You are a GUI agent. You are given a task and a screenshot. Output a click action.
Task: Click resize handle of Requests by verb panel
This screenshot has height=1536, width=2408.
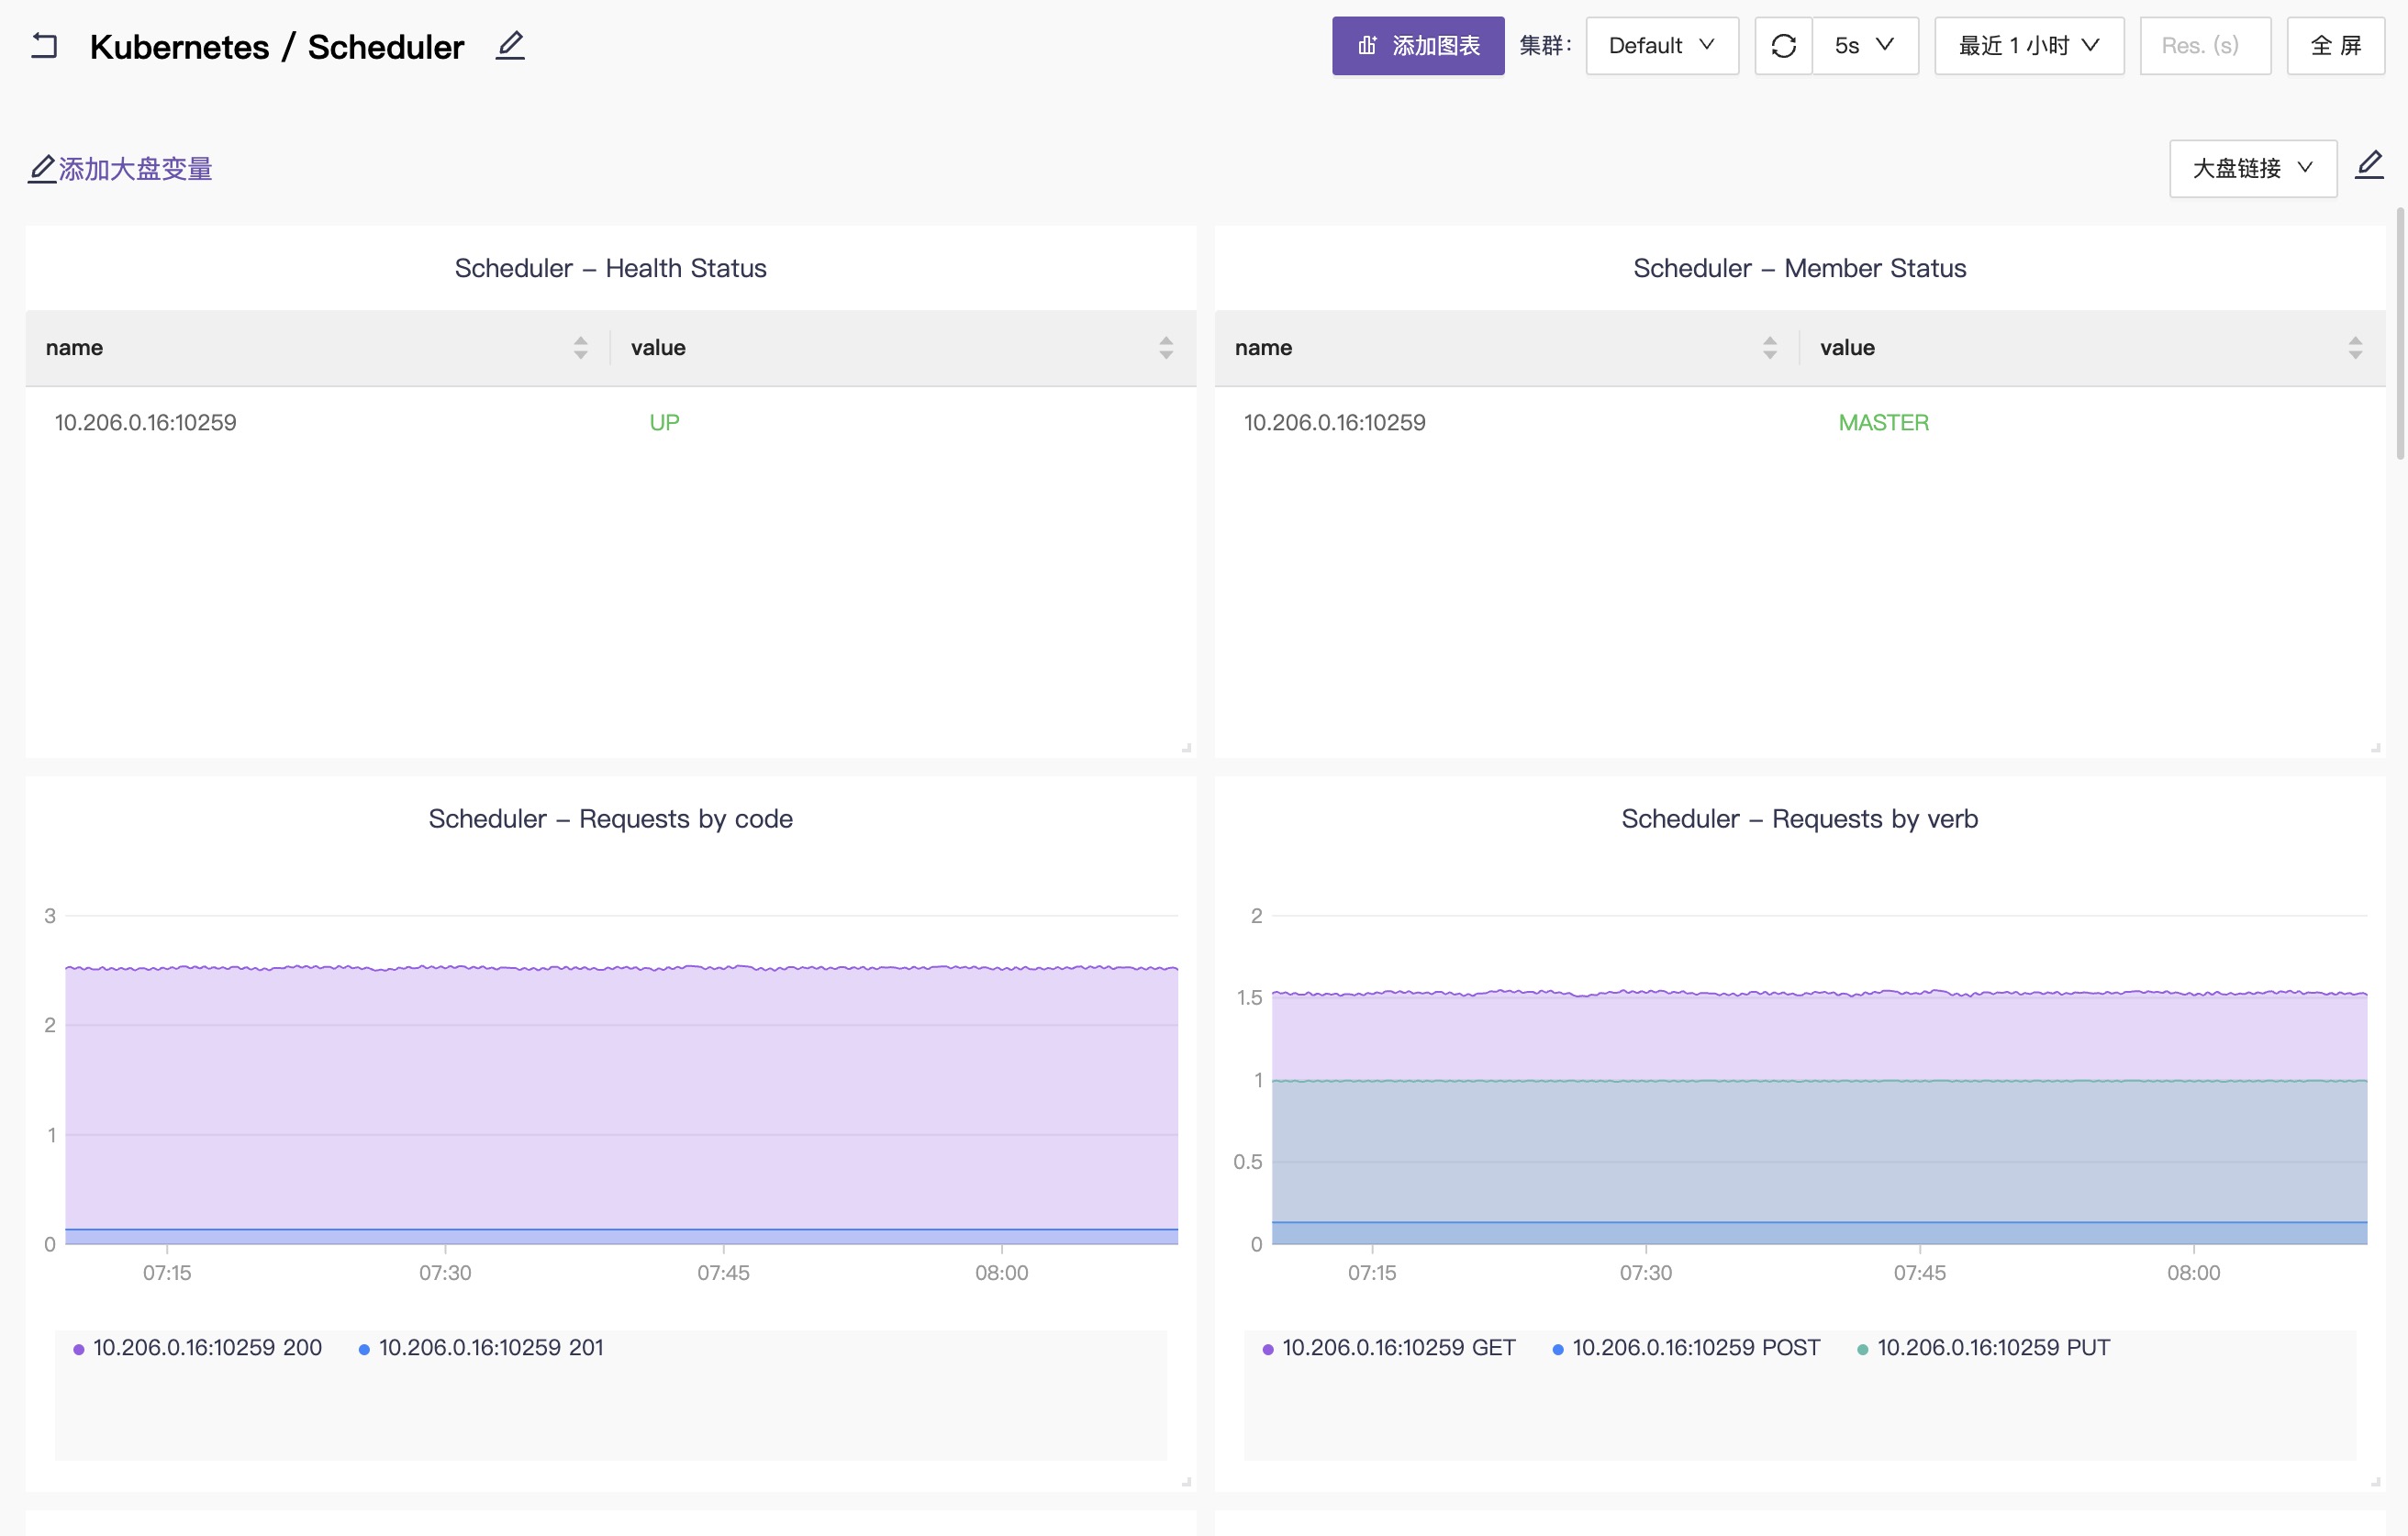click(x=2375, y=1482)
